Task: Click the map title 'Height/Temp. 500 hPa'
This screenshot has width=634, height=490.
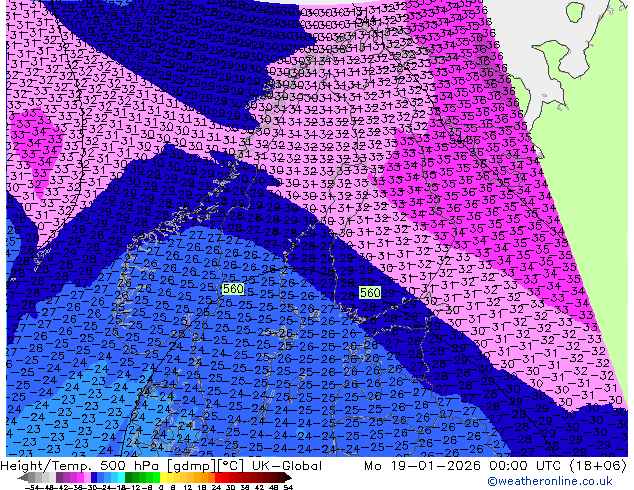Action: [x=80, y=466]
